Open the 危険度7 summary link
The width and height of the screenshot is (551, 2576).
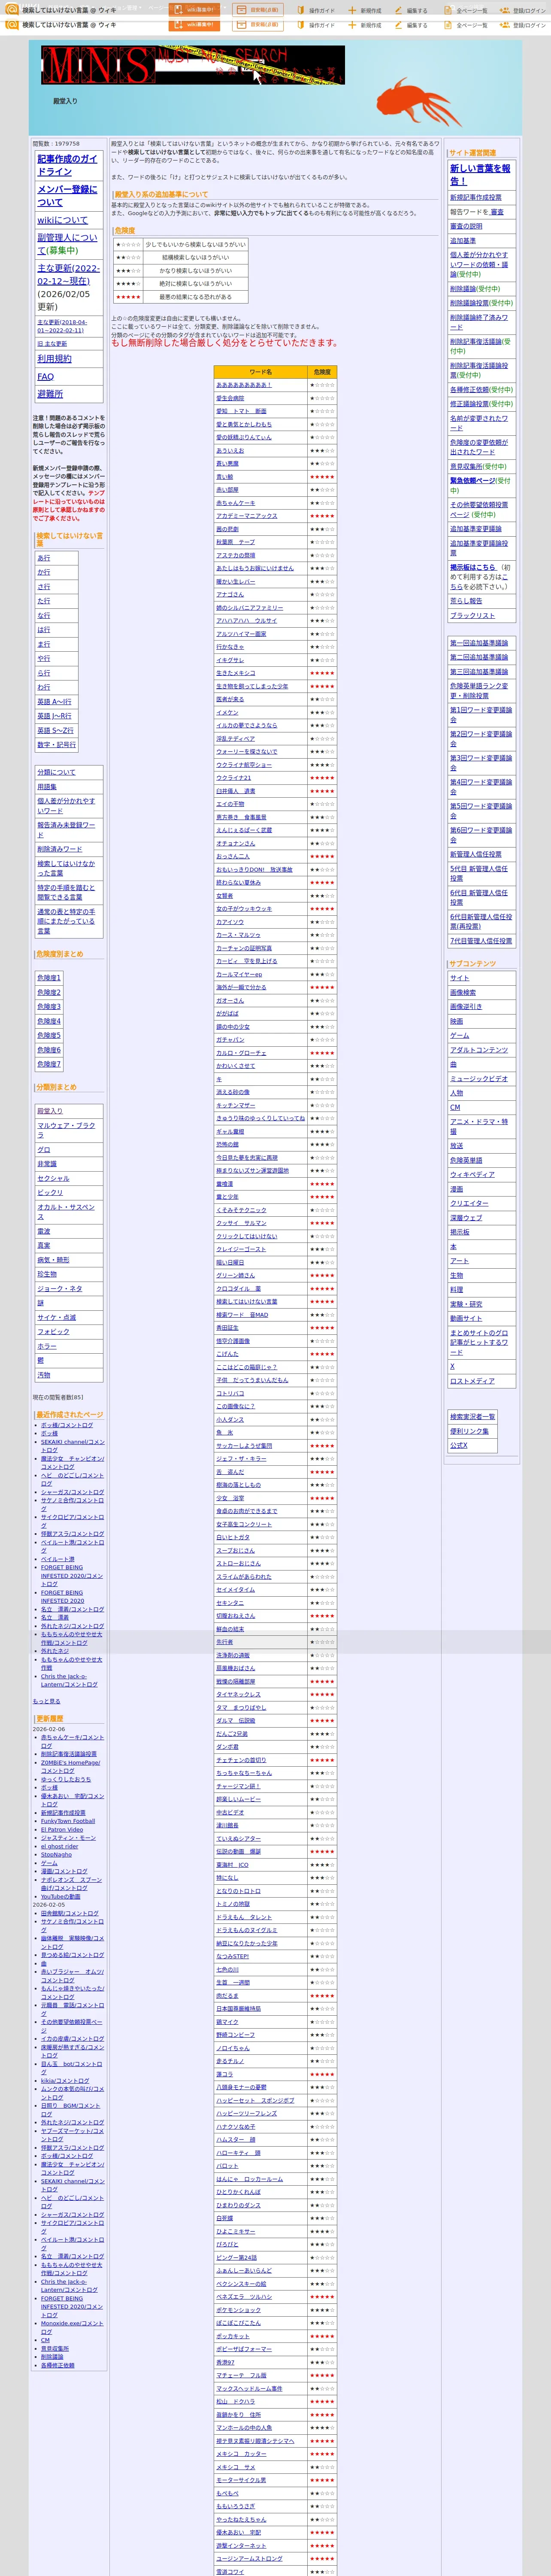pyautogui.click(x=49, y=1064)
